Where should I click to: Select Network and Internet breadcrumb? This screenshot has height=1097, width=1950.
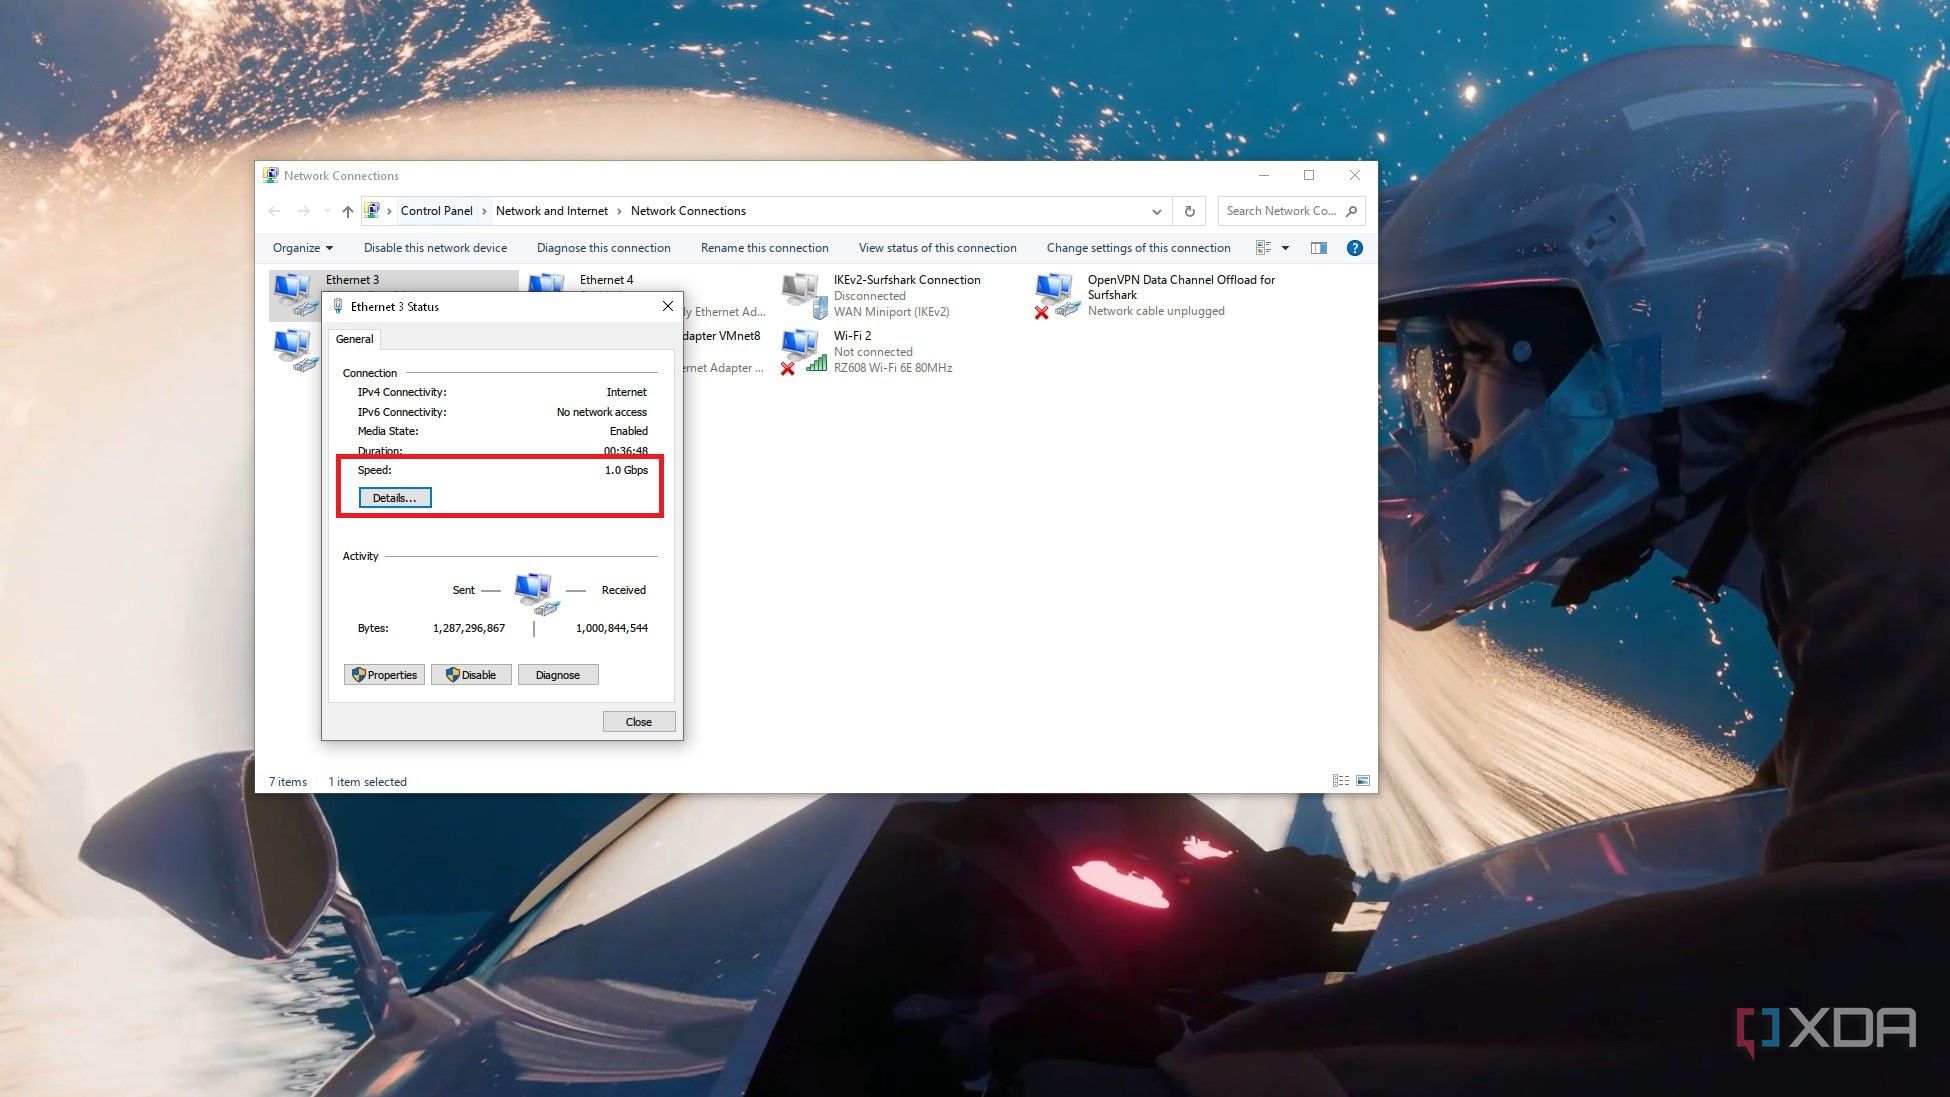(x=552, y=211)
